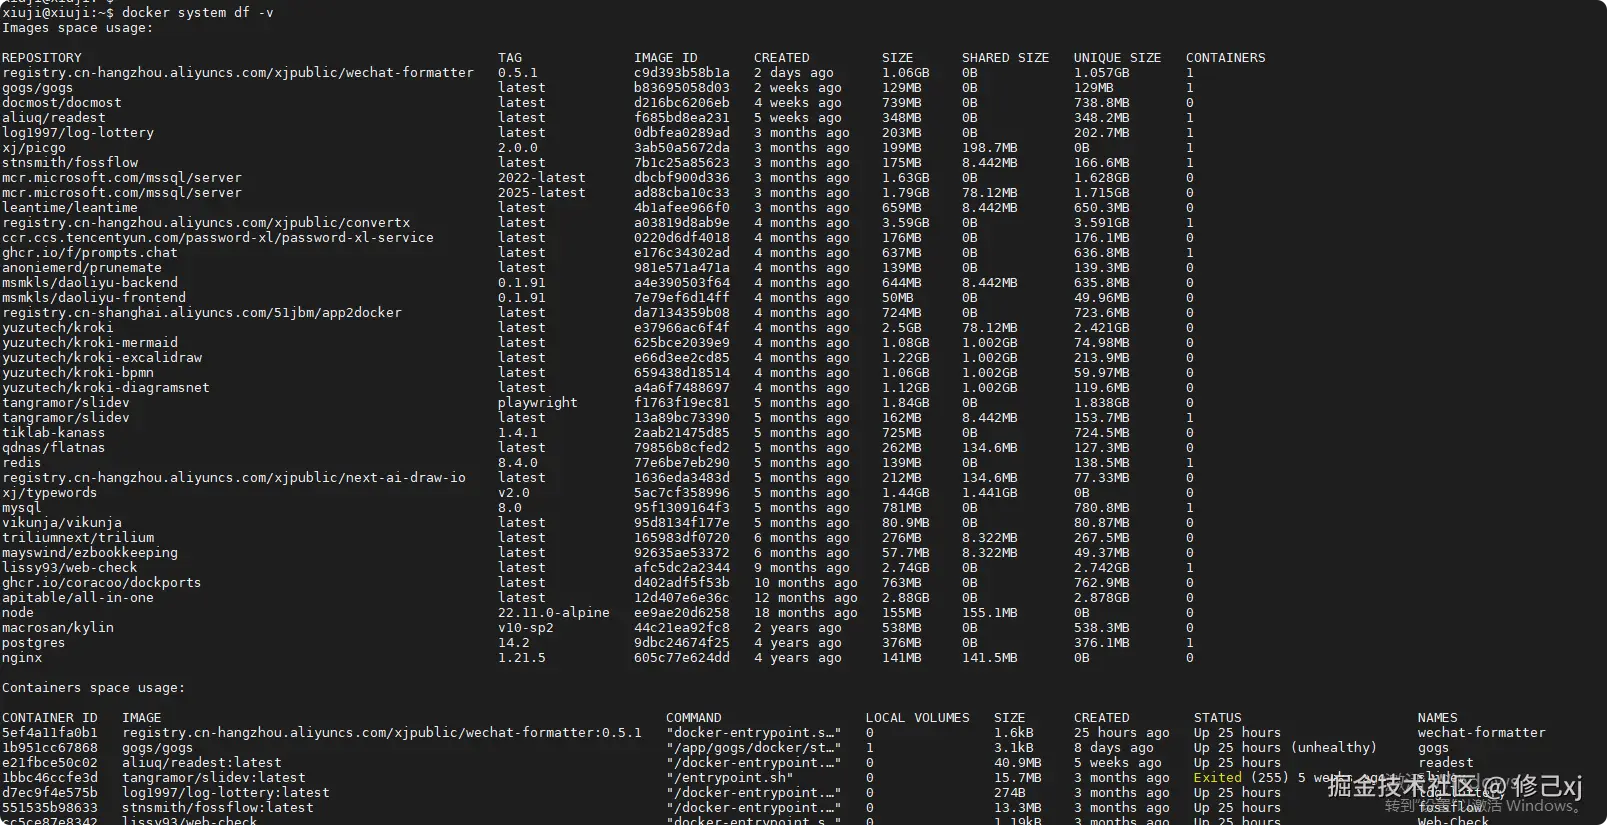Click the REPOSITORY column header
Screen dimensions: 1607x825
[x=42, y=58]
